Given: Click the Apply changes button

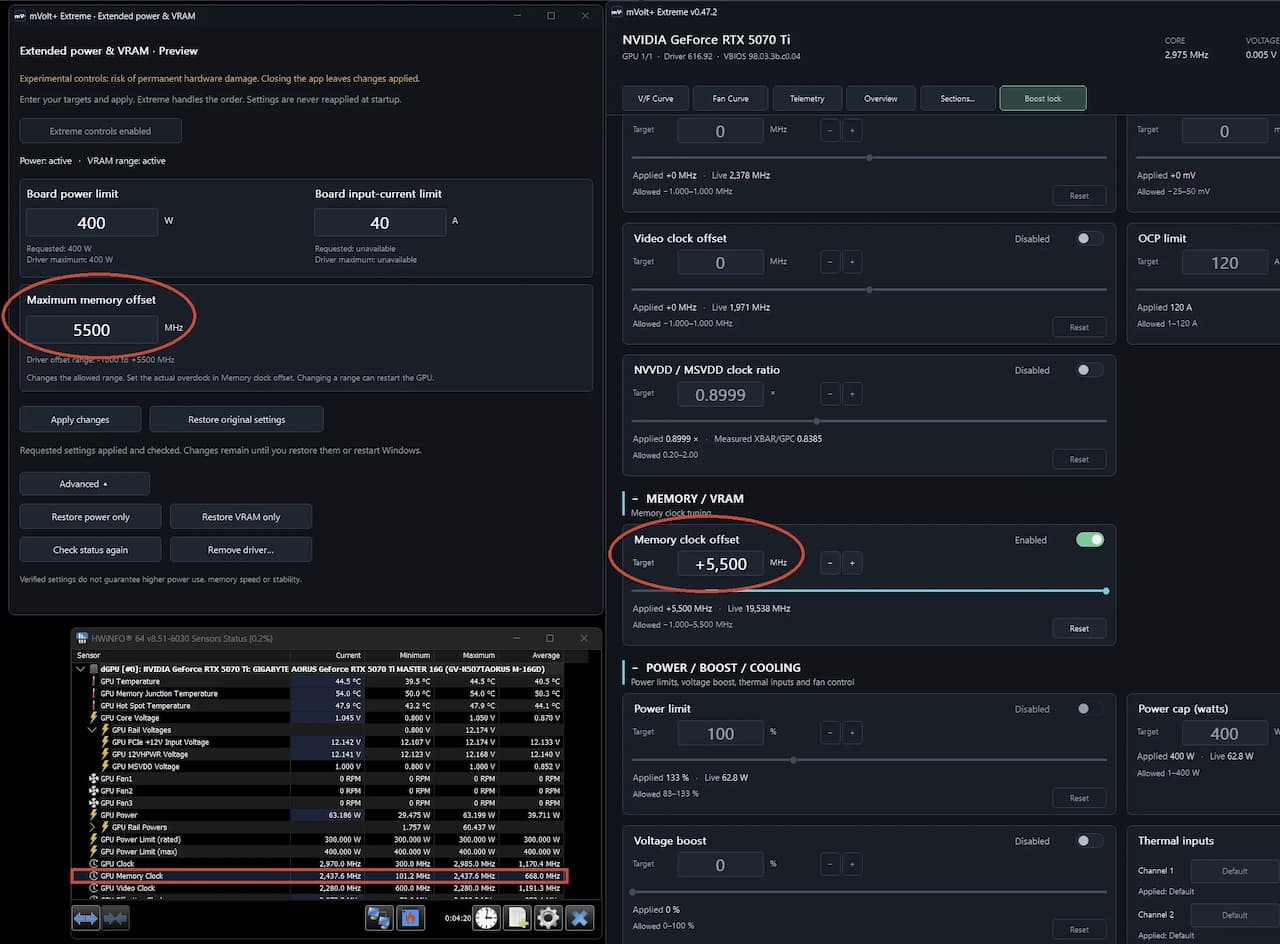Looking at the screenshot, I should pyautogui.click(x=81, y=419).
